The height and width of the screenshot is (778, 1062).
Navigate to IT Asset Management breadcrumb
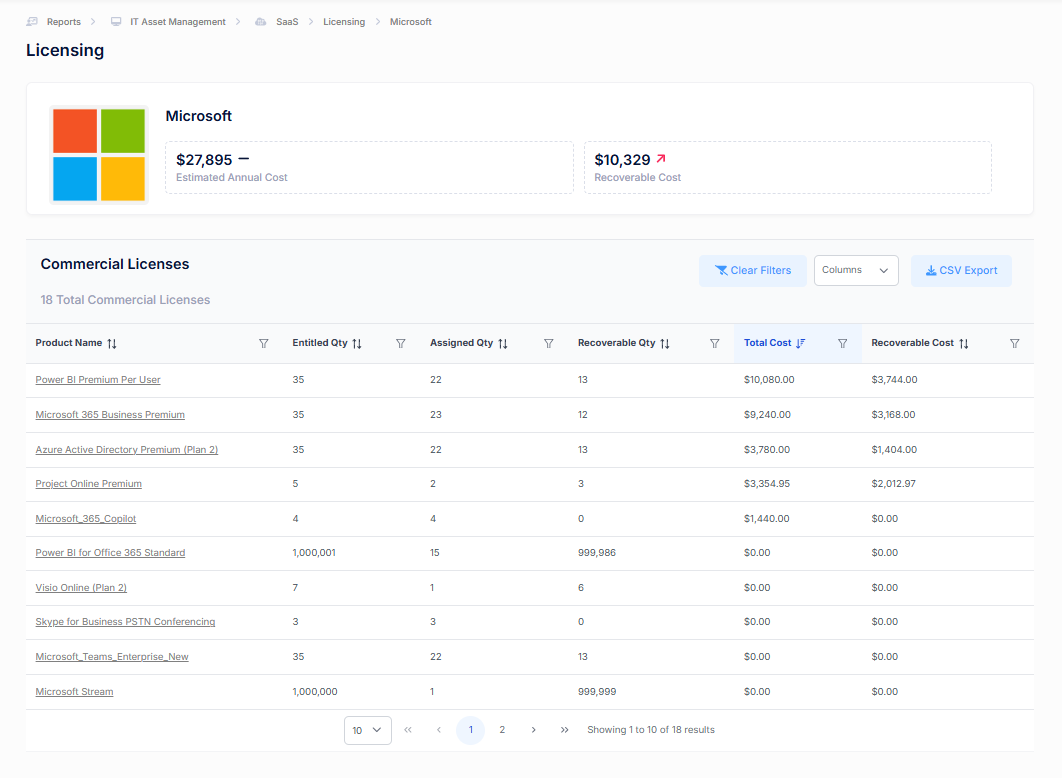point(177,22)
